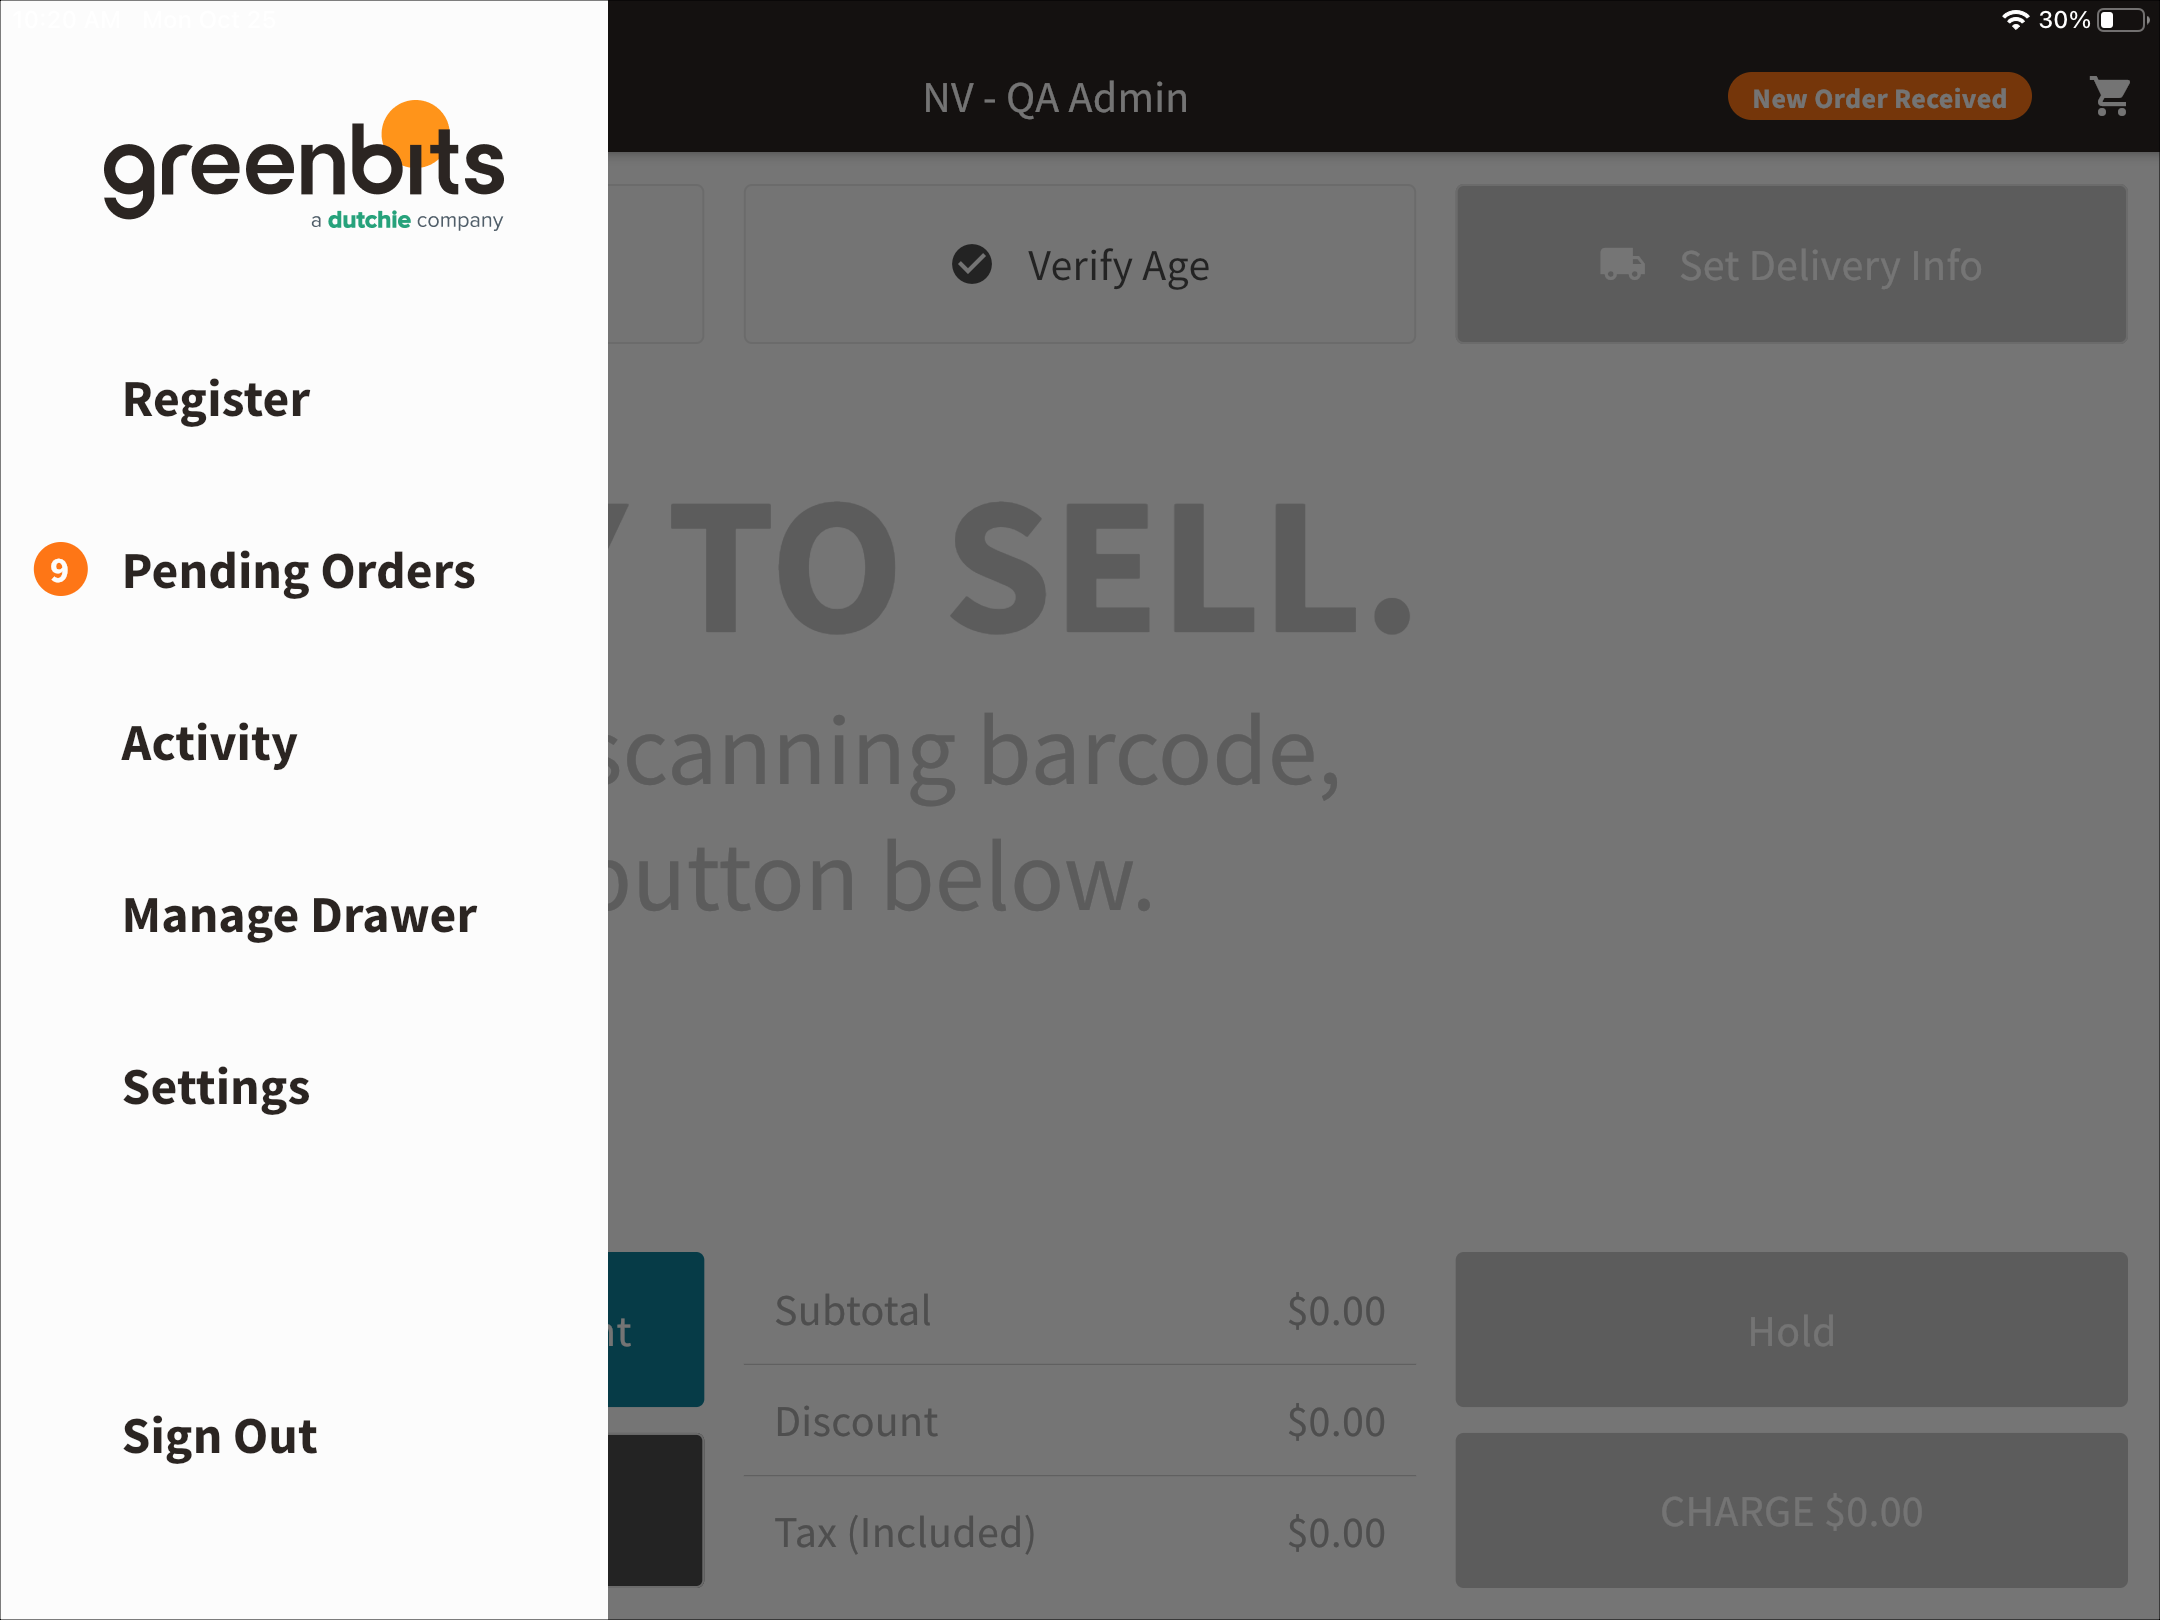The image size is (2160, 1620).
Task: Open the Register menu item
Action: click(x=216, y=396)
